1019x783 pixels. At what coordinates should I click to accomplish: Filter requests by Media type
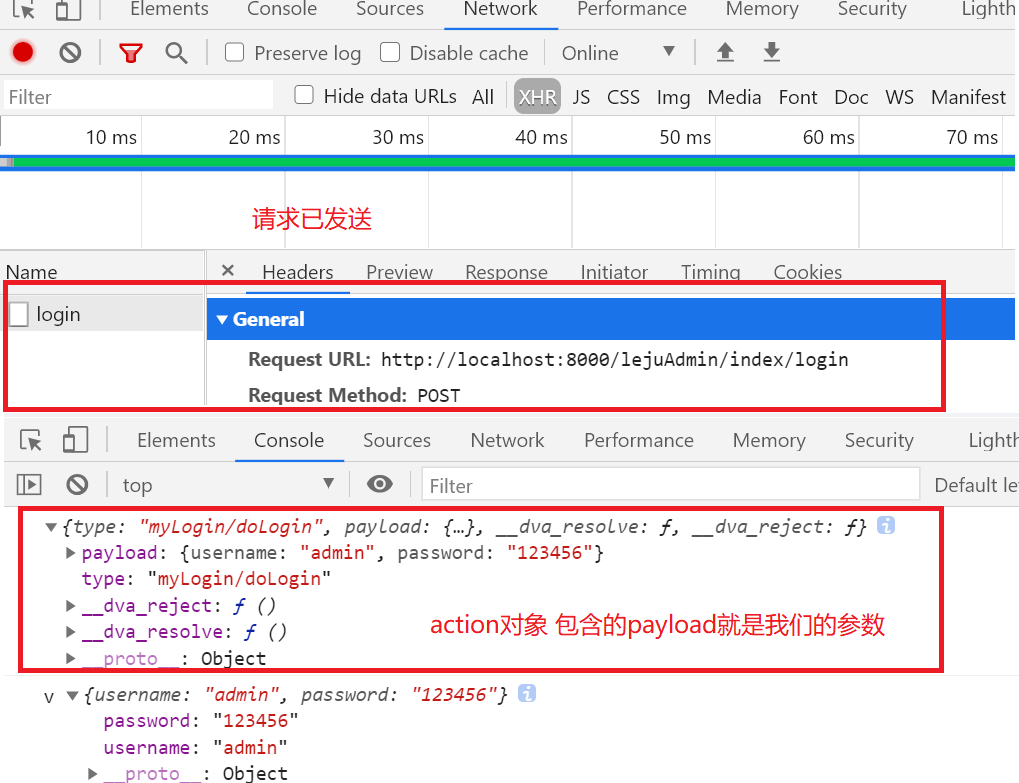click(x=734, y=97)
